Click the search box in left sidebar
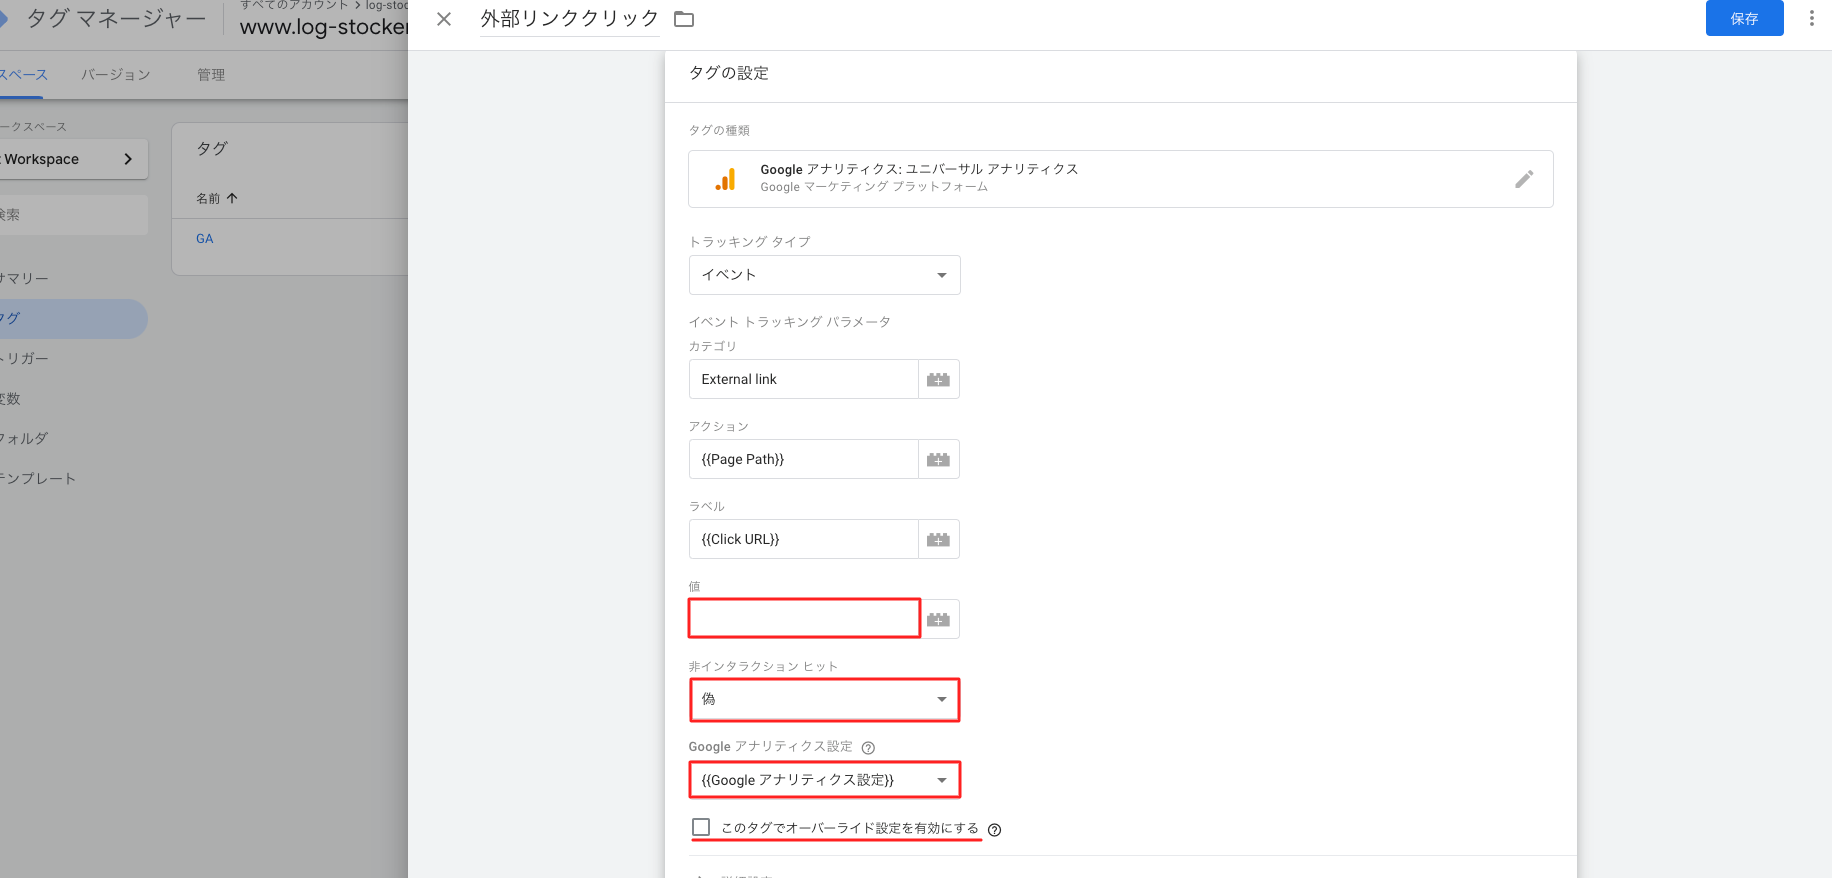Image resolution: width=1832 pixels, height=878 pixels. tap(72, 215)
